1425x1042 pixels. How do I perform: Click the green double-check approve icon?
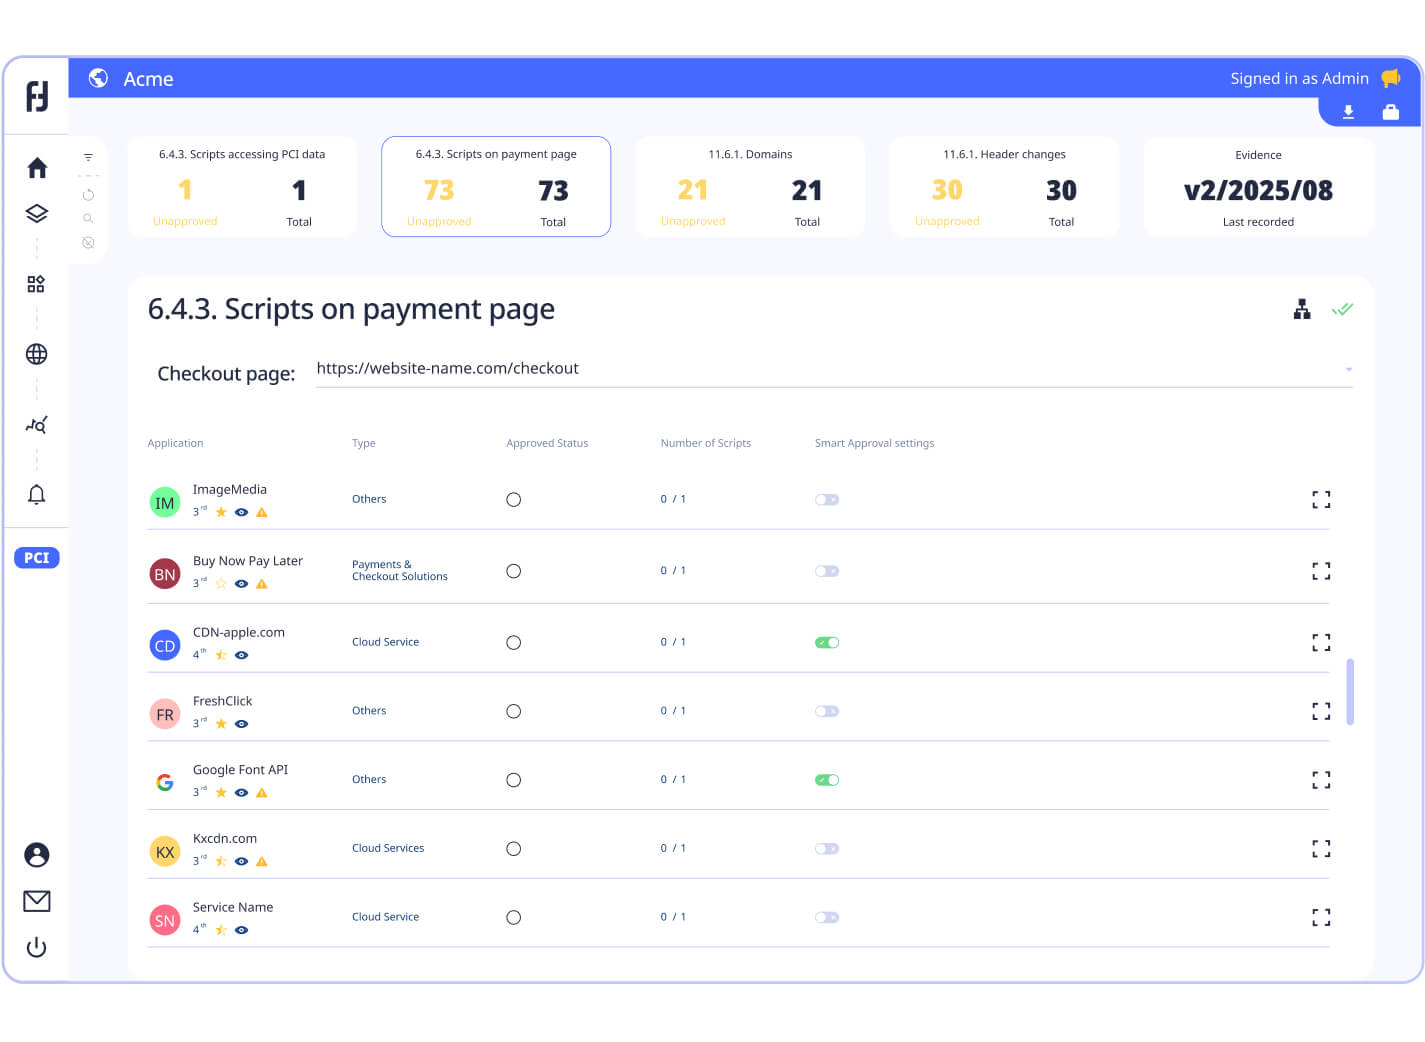click(1343, 309)
